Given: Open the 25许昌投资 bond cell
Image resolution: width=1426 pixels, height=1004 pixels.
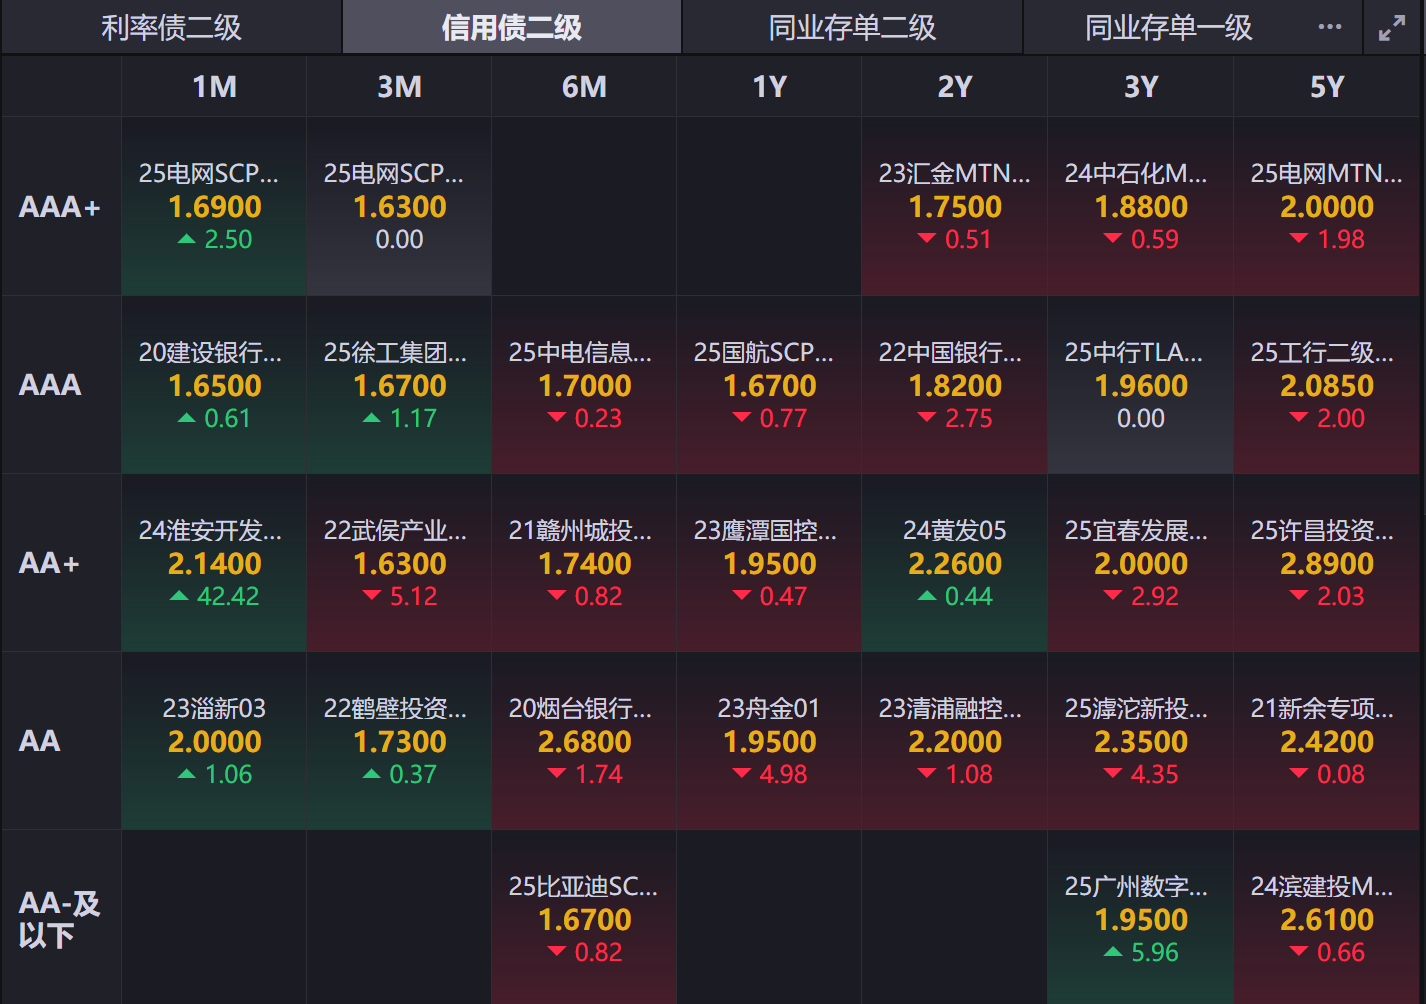Looking at the screenshot, I should pos(1327,563).
